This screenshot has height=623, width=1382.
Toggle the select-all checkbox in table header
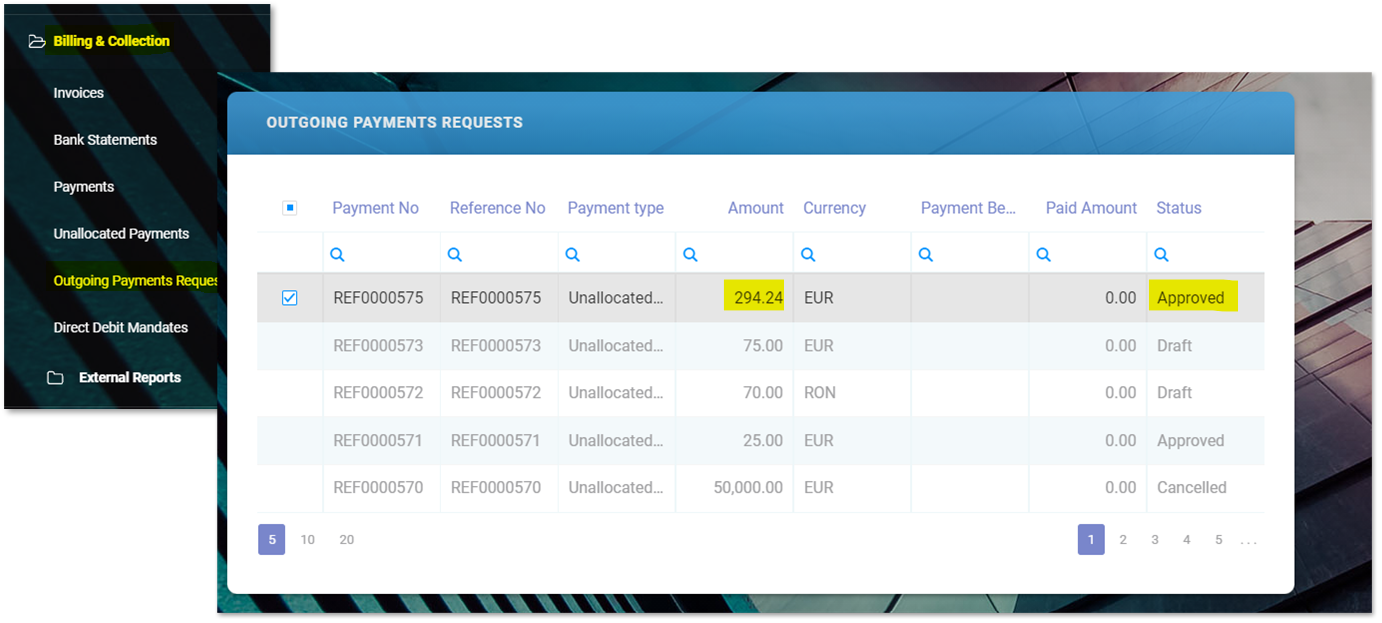point(290,208)
